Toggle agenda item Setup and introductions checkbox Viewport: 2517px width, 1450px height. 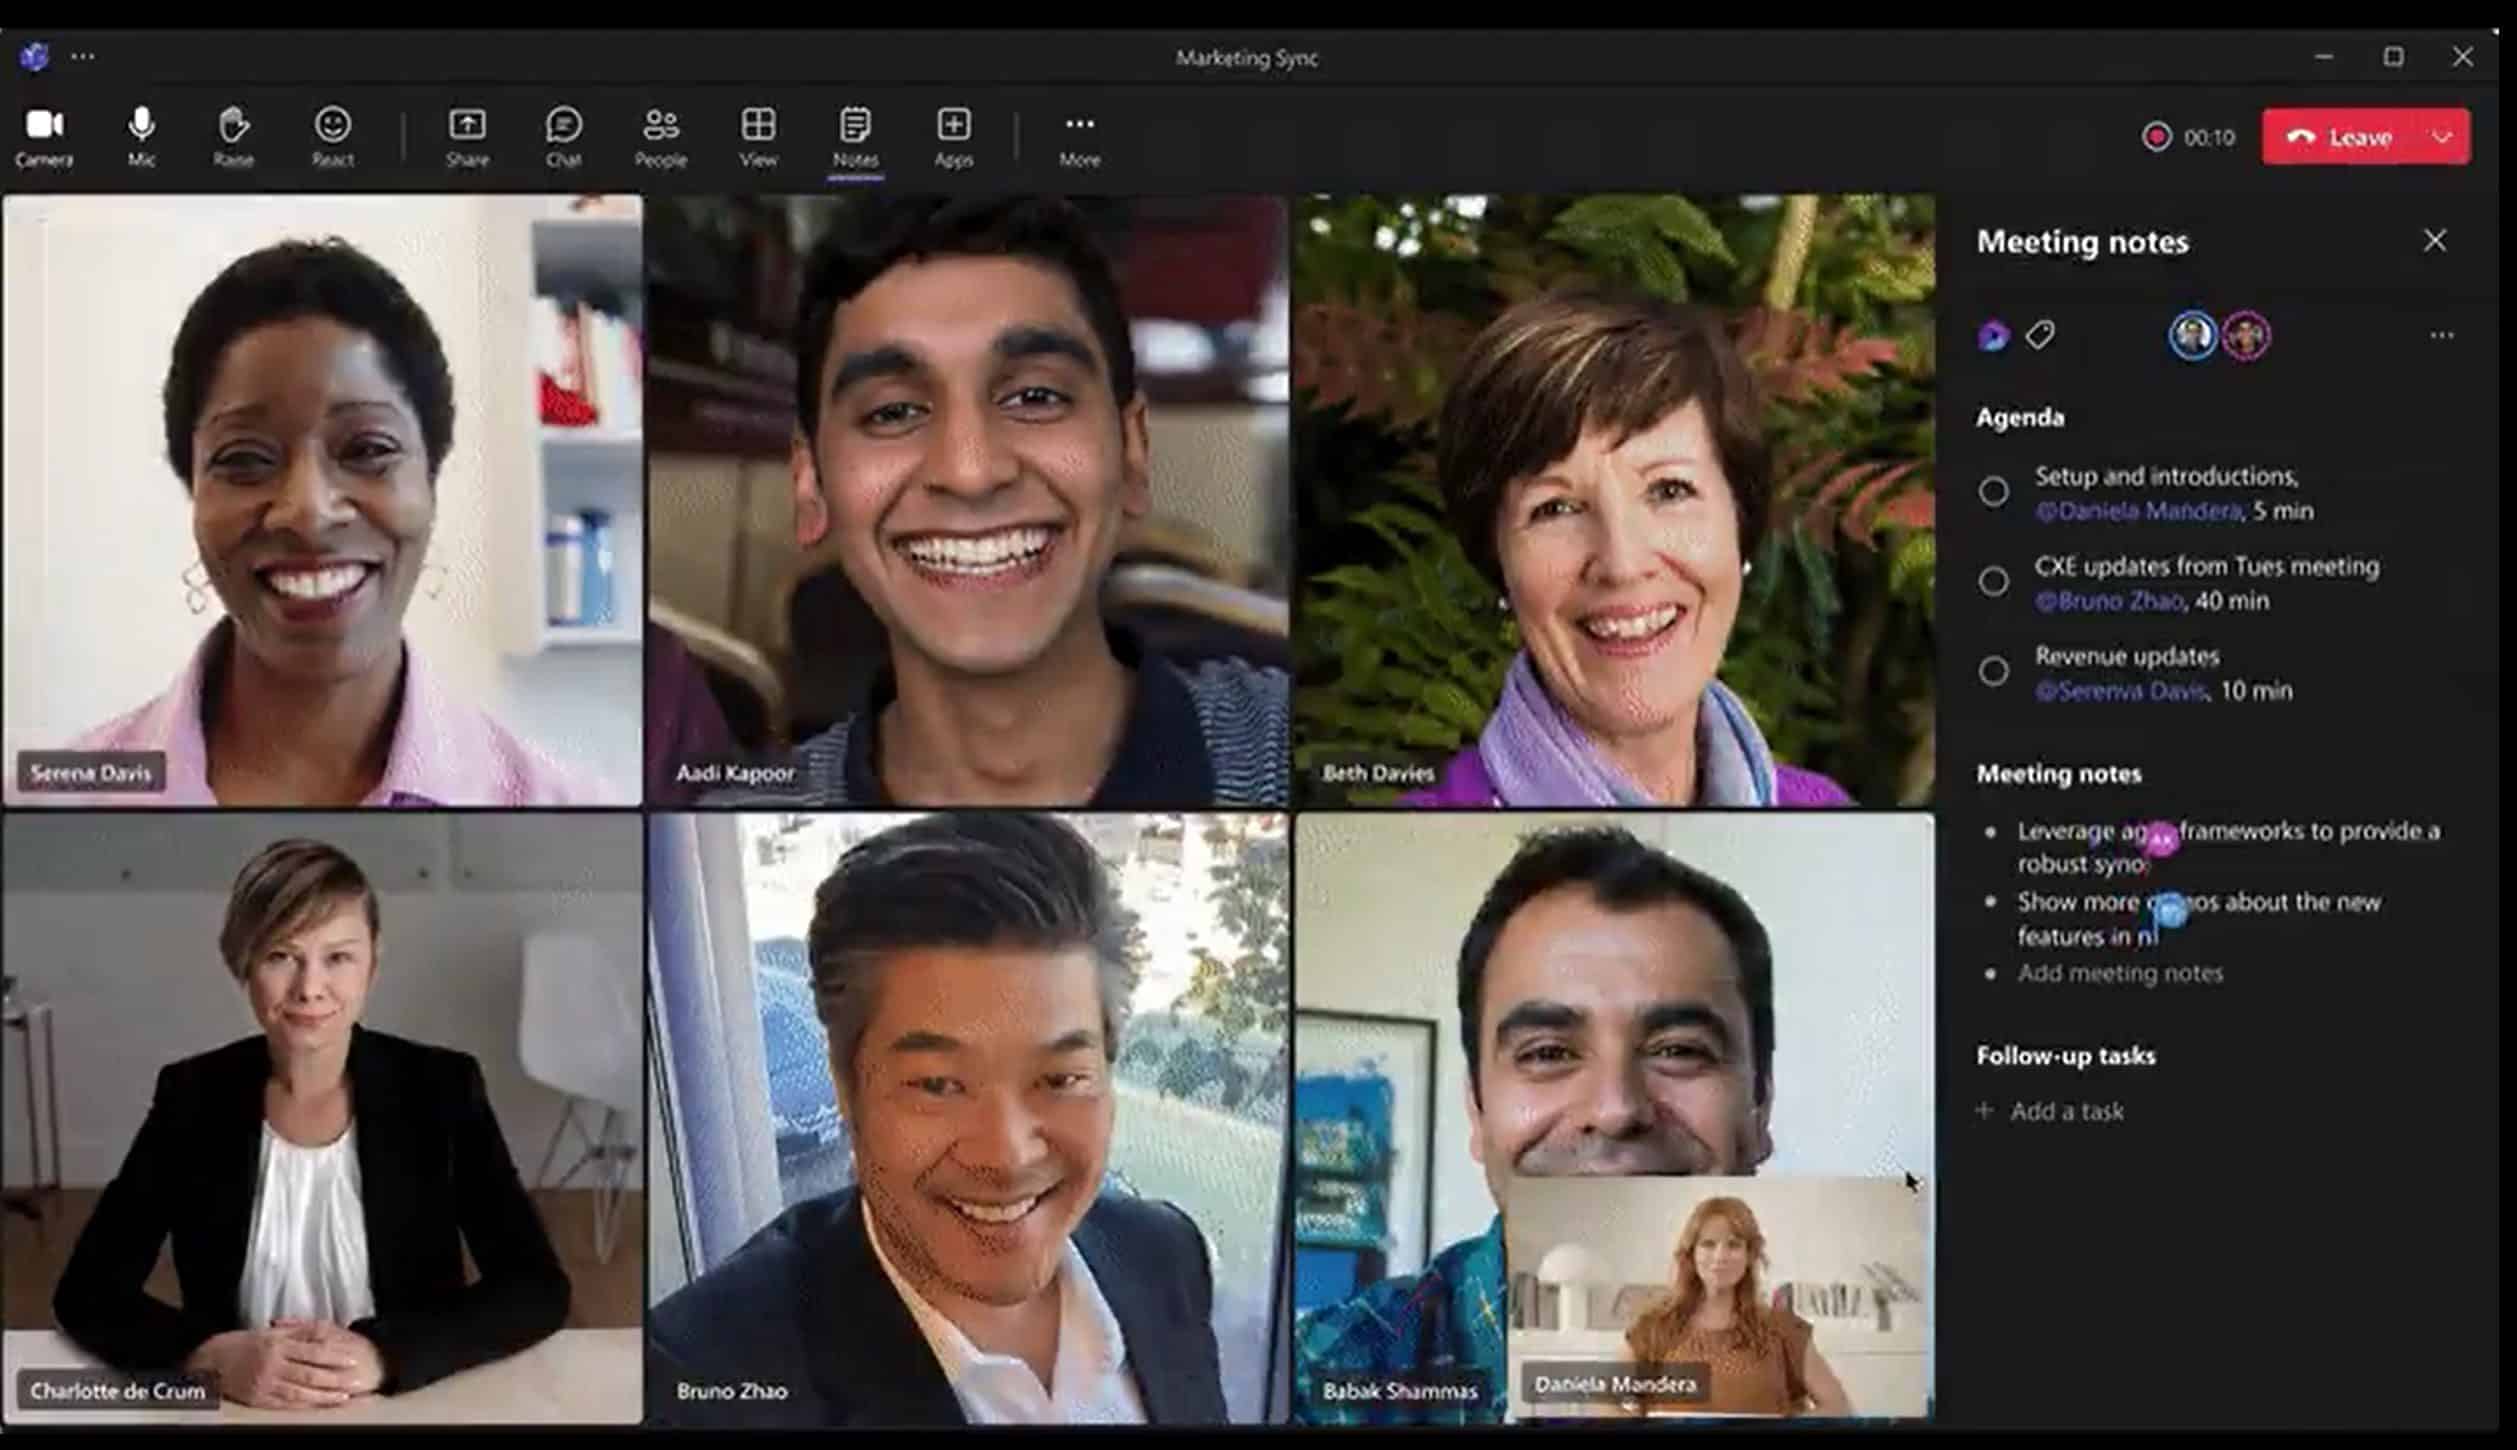tap(1991, 491)
